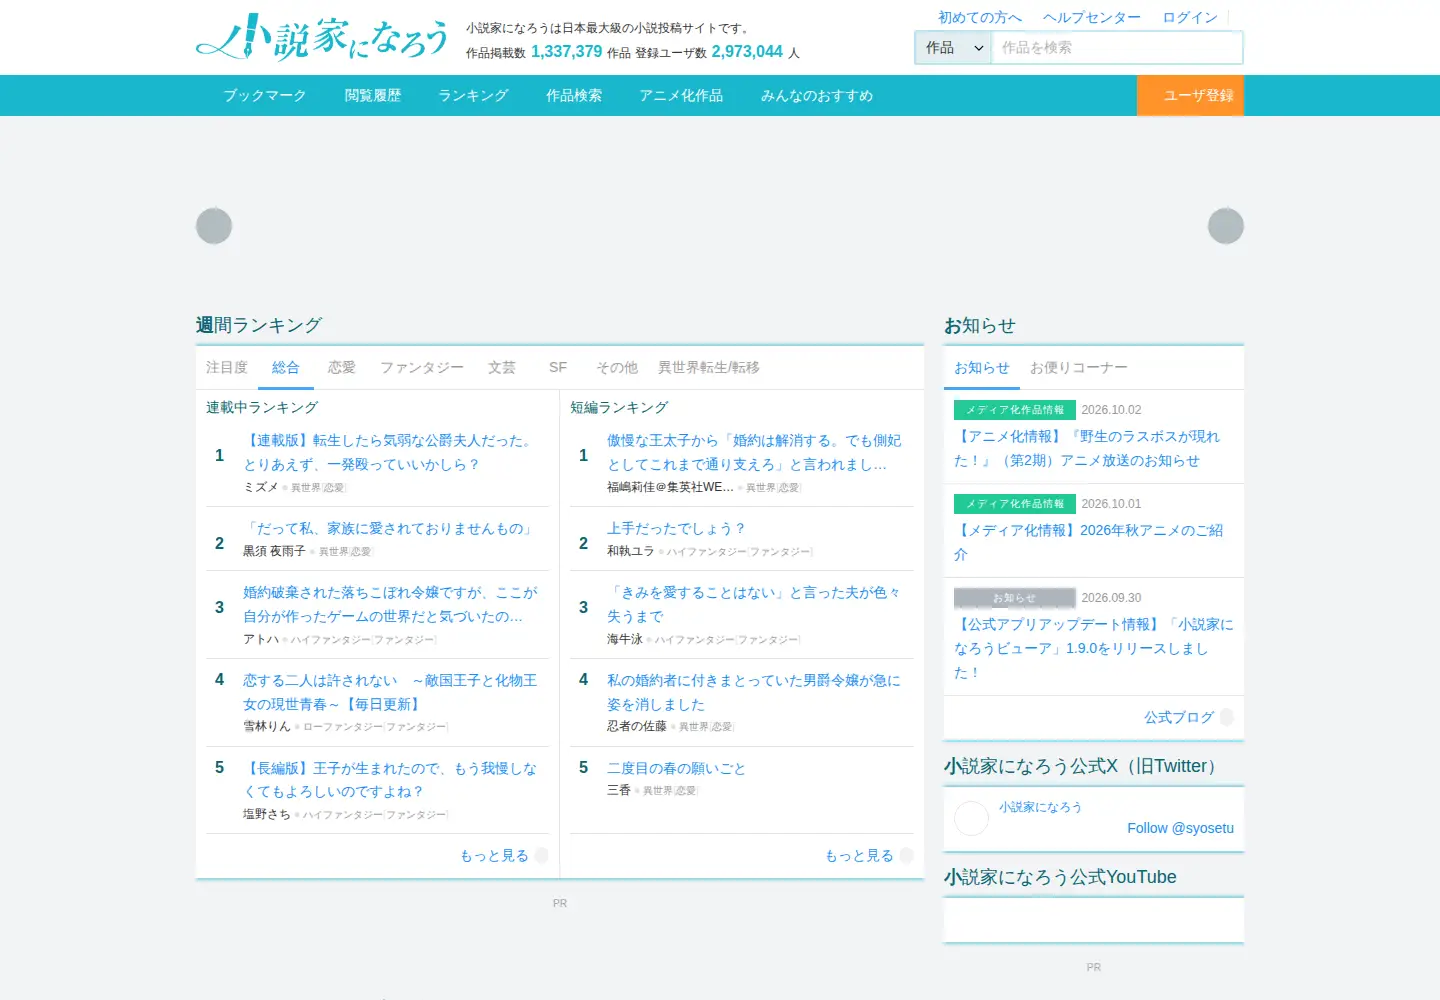1440x1000 pixels.
Task: Open 初めての方へ link
Action: [980, 17]
